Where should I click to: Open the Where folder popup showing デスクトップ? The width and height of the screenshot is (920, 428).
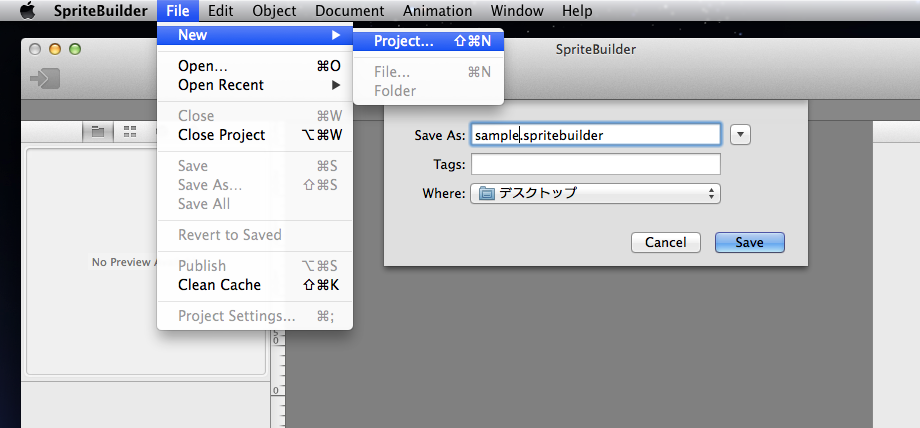595,193
